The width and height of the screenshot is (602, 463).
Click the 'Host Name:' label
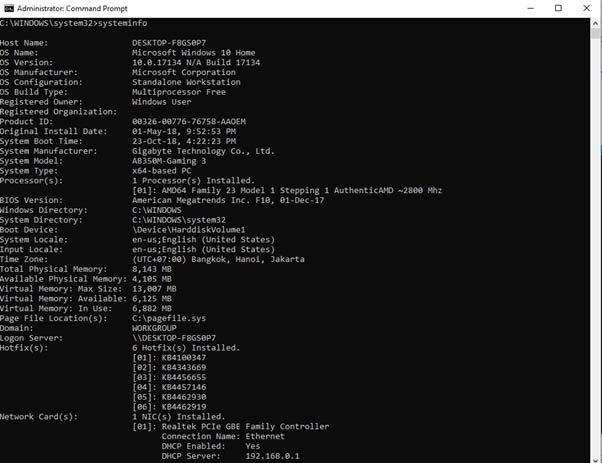pyautogui.click(x=24, y=43)
